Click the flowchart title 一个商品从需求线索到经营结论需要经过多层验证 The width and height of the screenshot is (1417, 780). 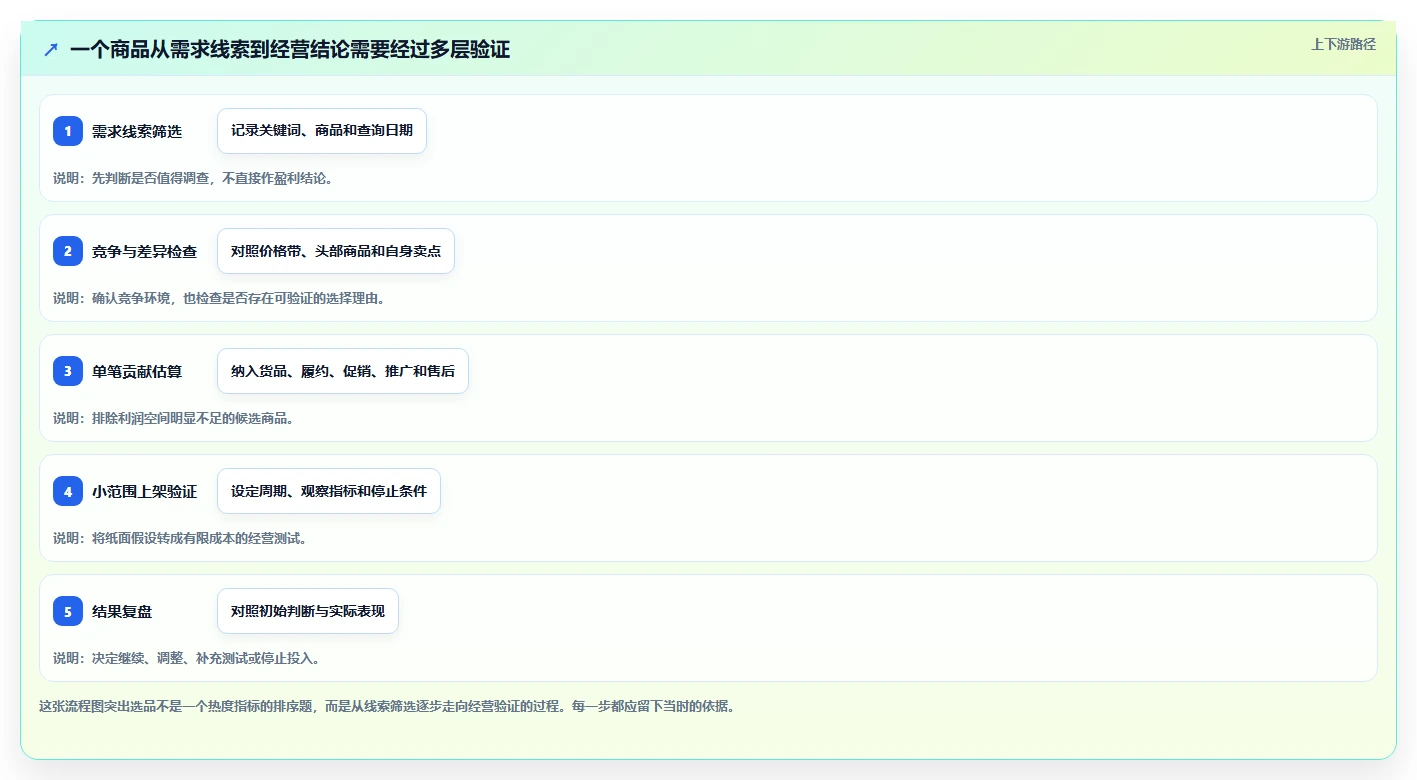290,50
